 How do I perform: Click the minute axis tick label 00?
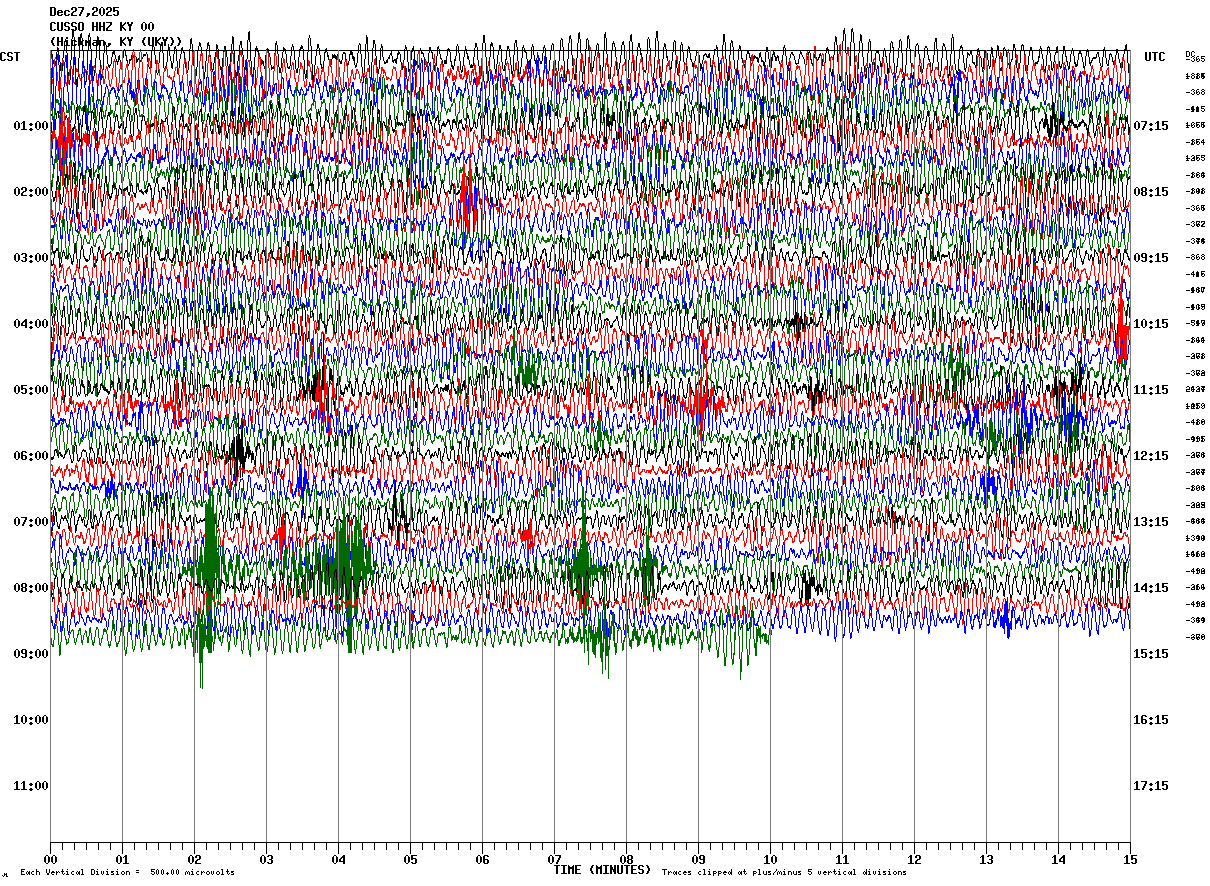[x=50, y=859]
